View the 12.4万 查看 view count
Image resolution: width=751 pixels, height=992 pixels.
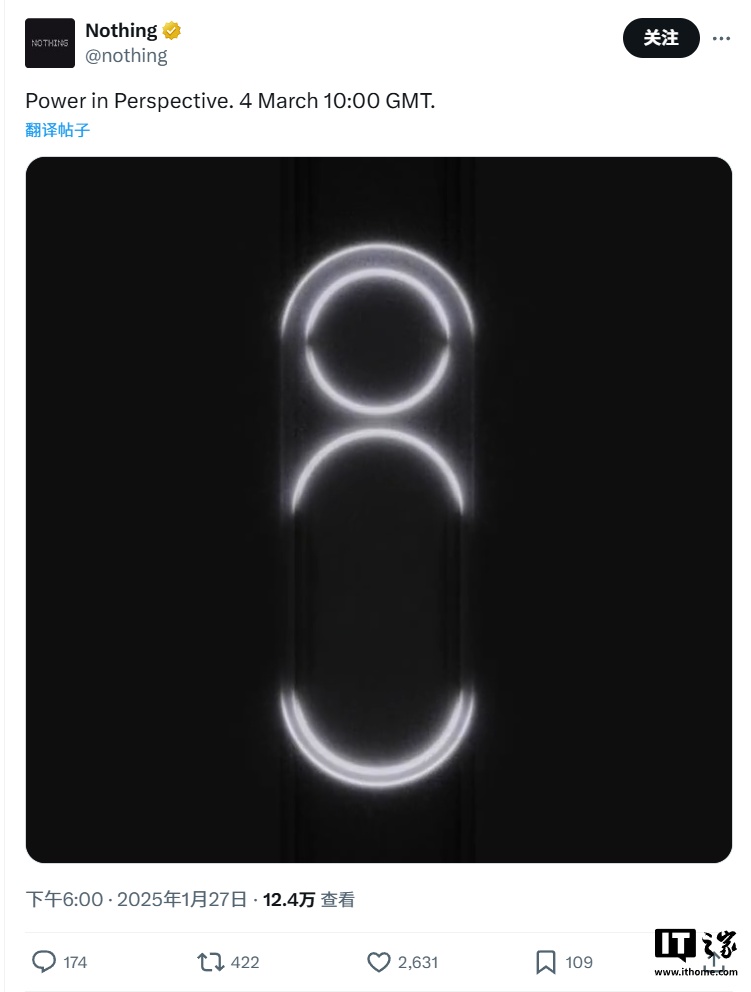pyautogui.click(x=309, y=900)
